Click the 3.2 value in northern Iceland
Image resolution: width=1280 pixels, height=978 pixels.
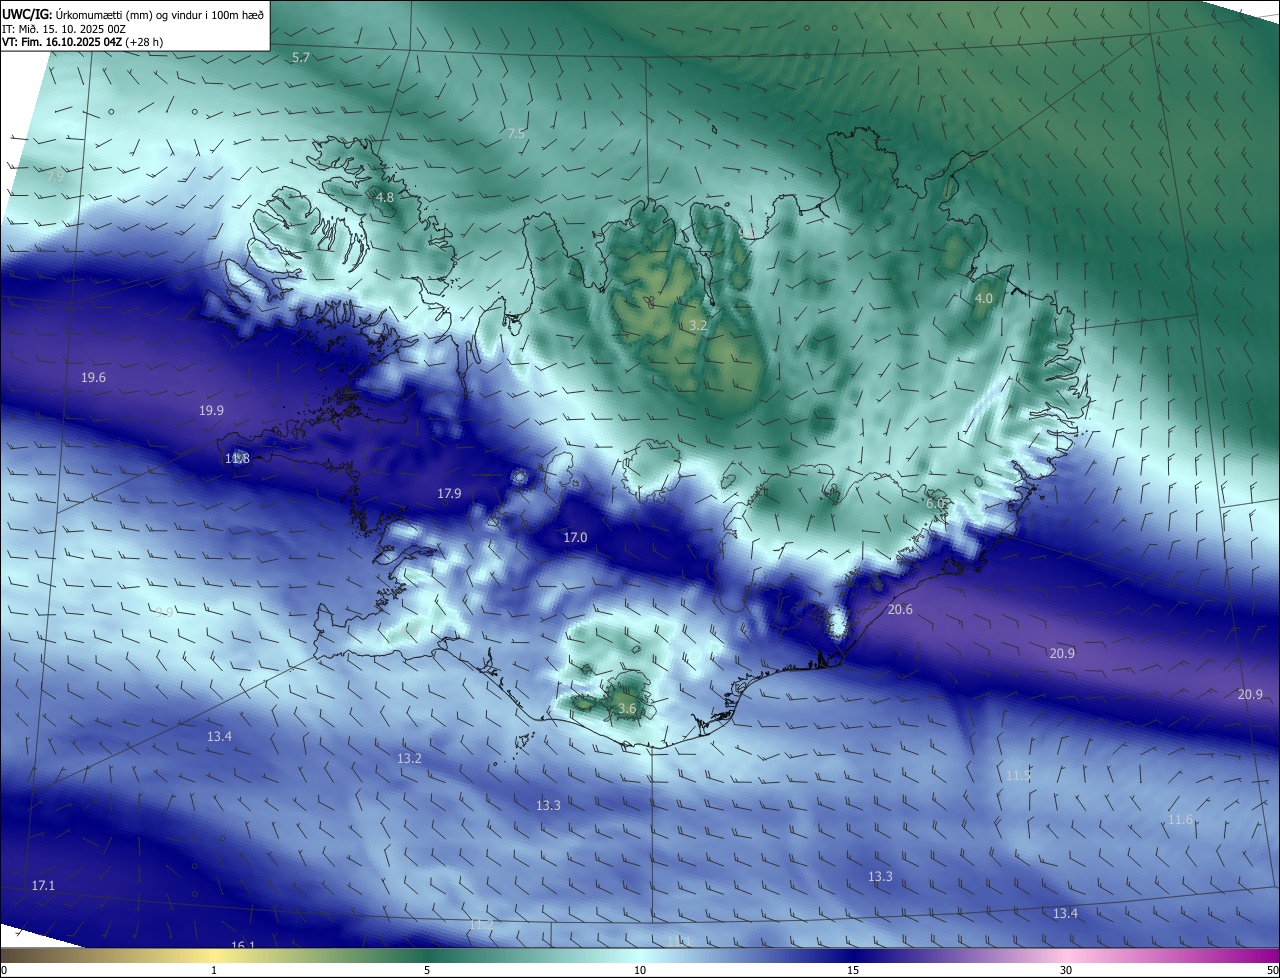point(698,326)
